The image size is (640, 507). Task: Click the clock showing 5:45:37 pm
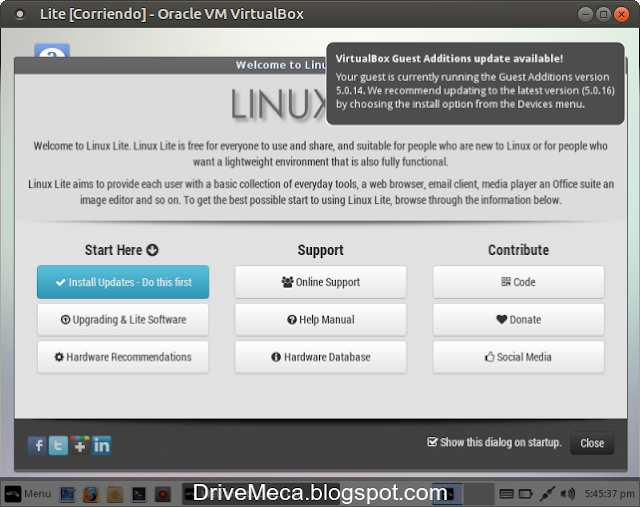(x=609, y=494)
